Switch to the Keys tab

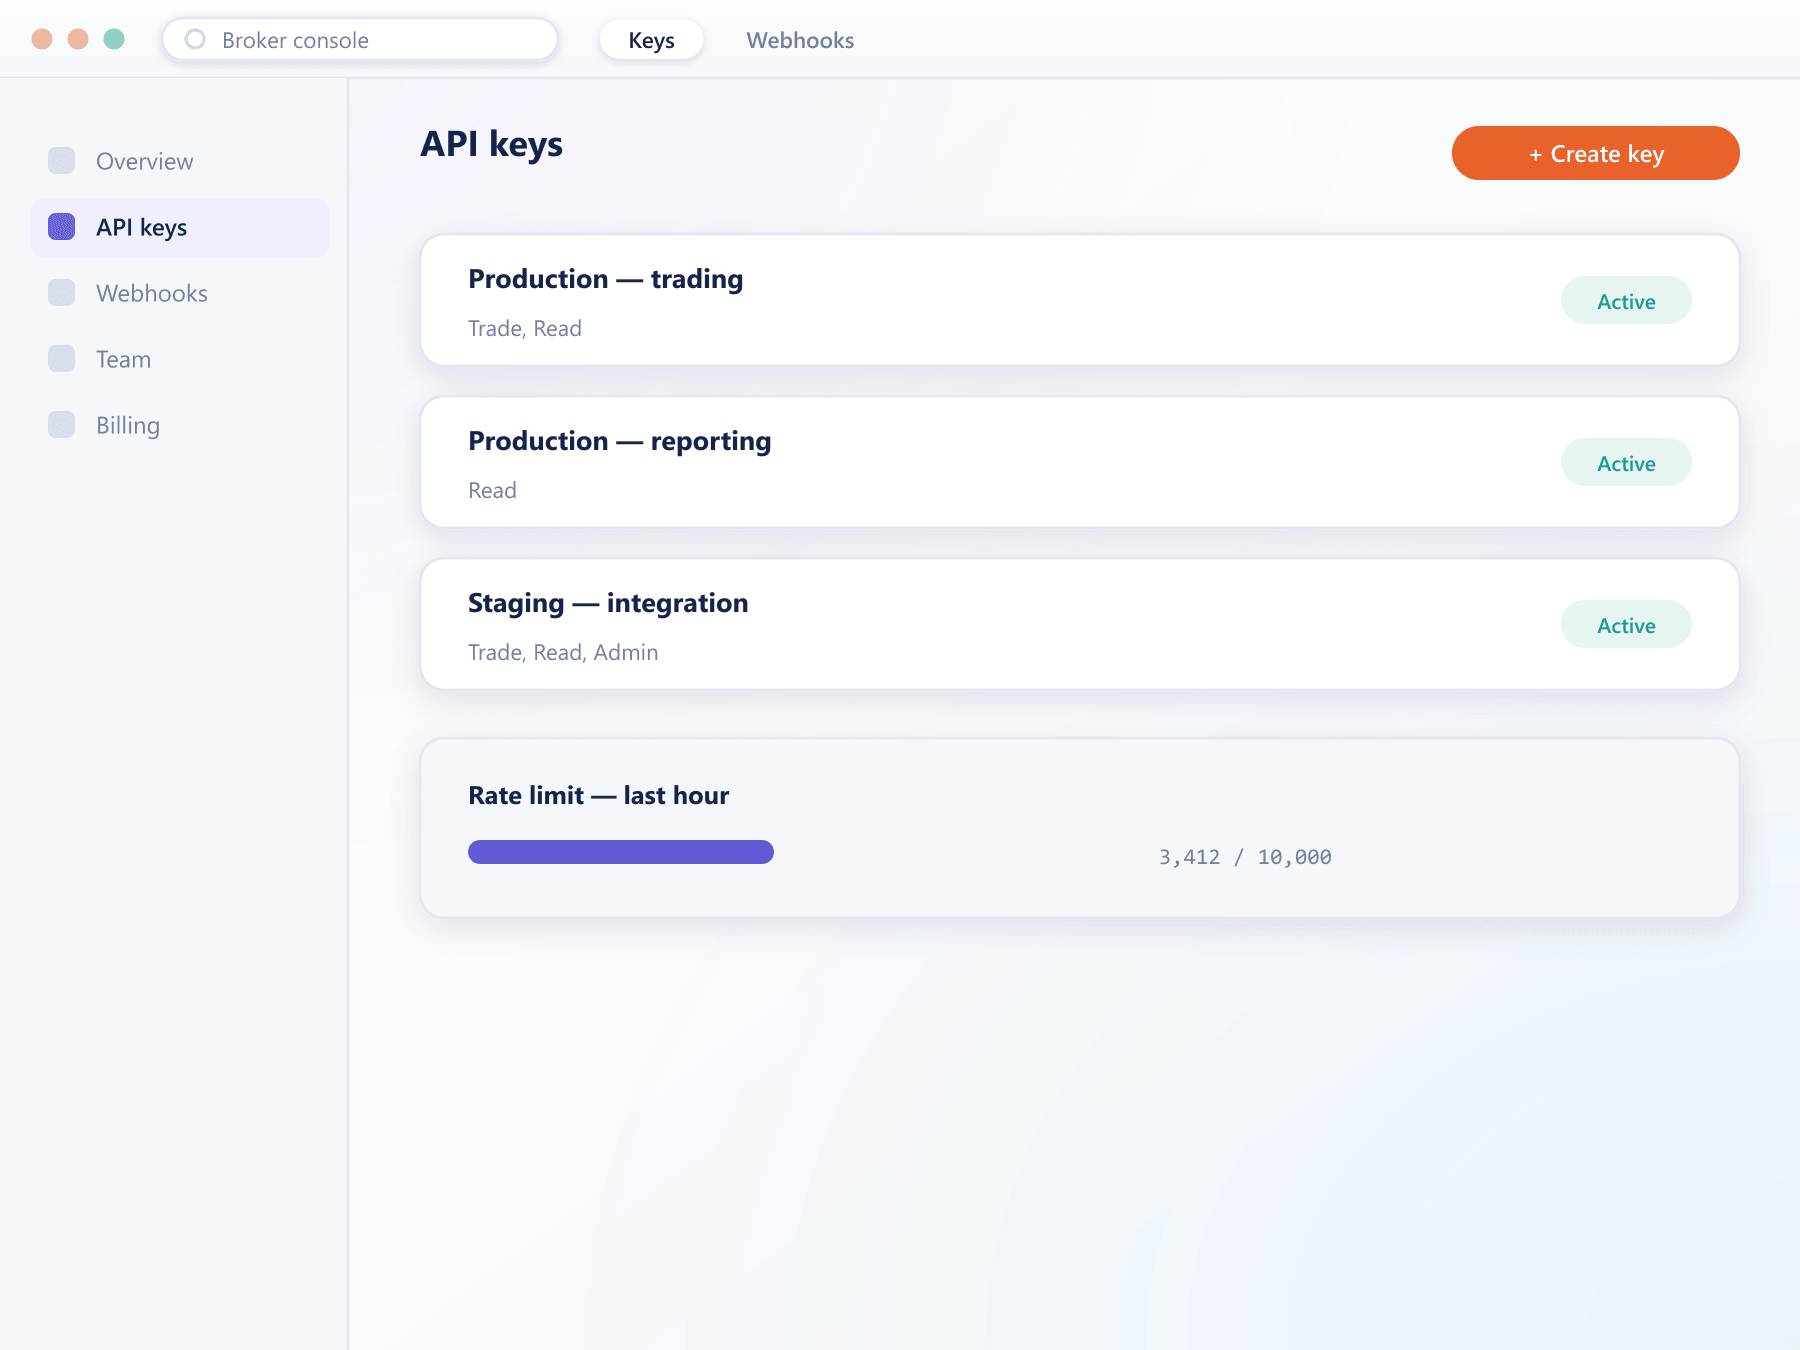click(651, 40)
